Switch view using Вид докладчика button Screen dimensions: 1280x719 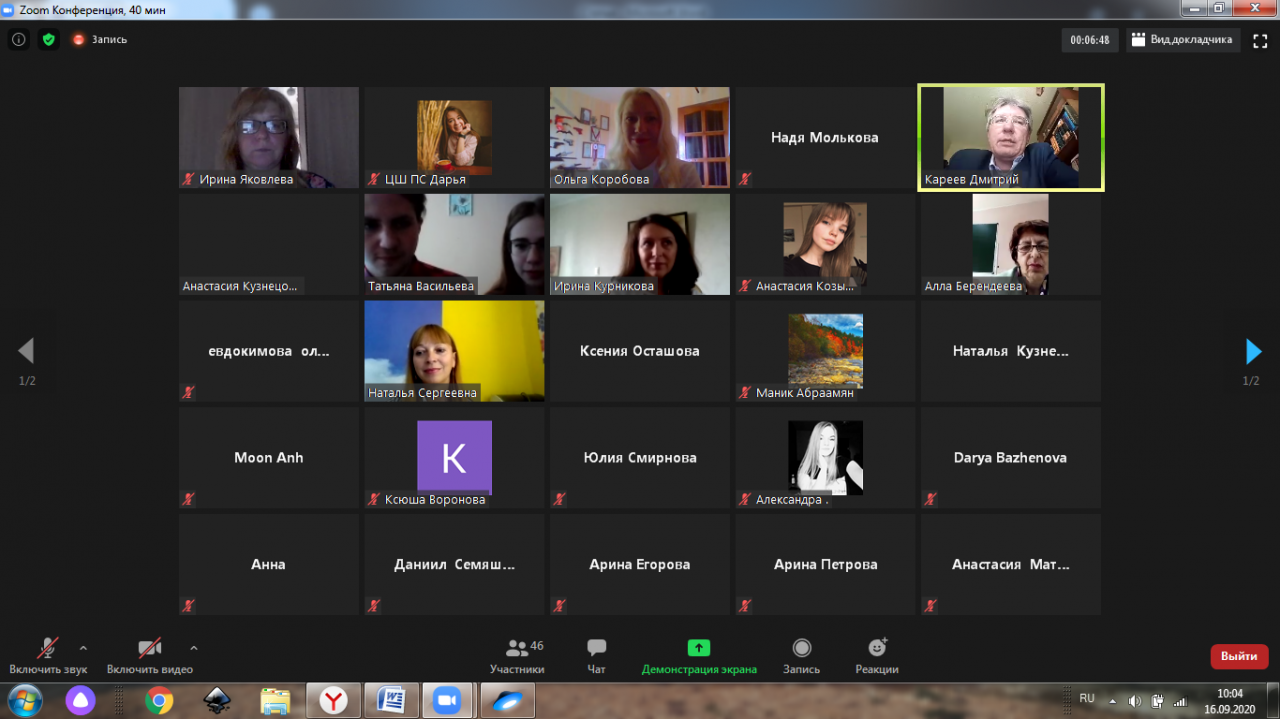[1184, 40]
